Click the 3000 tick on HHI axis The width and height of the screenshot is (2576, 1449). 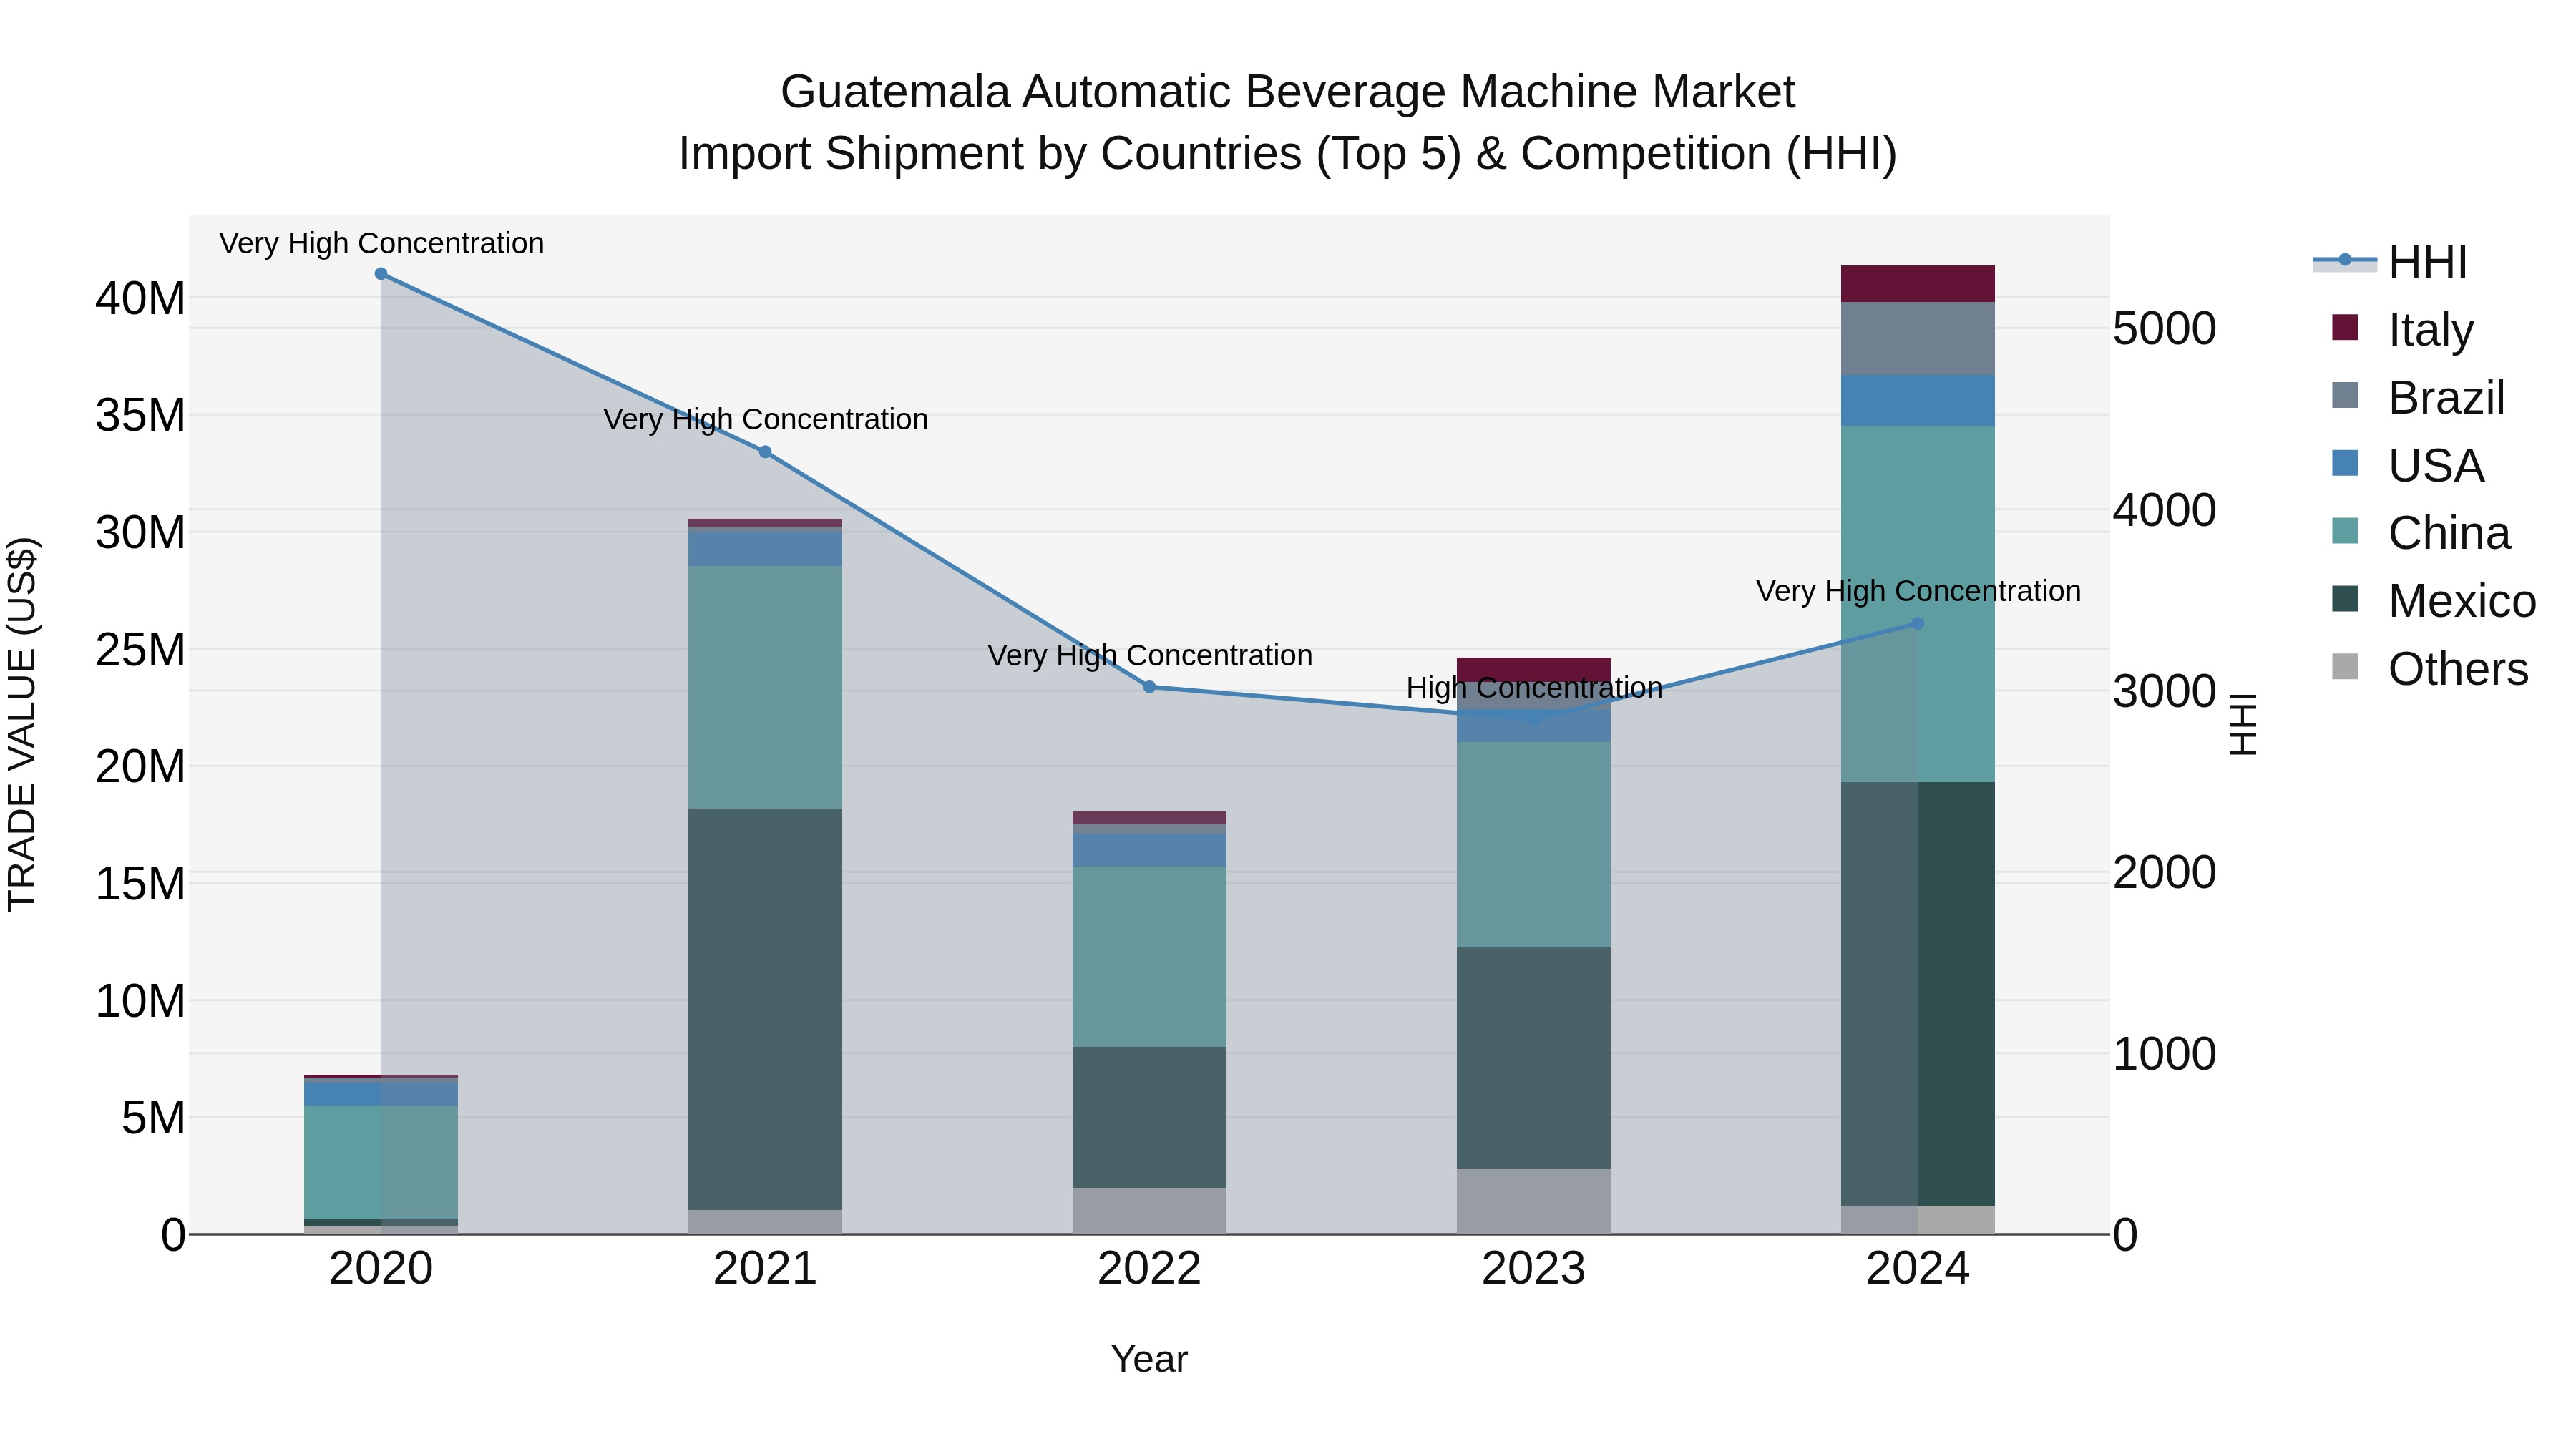pyautogui.click(x=2164, y=691)
